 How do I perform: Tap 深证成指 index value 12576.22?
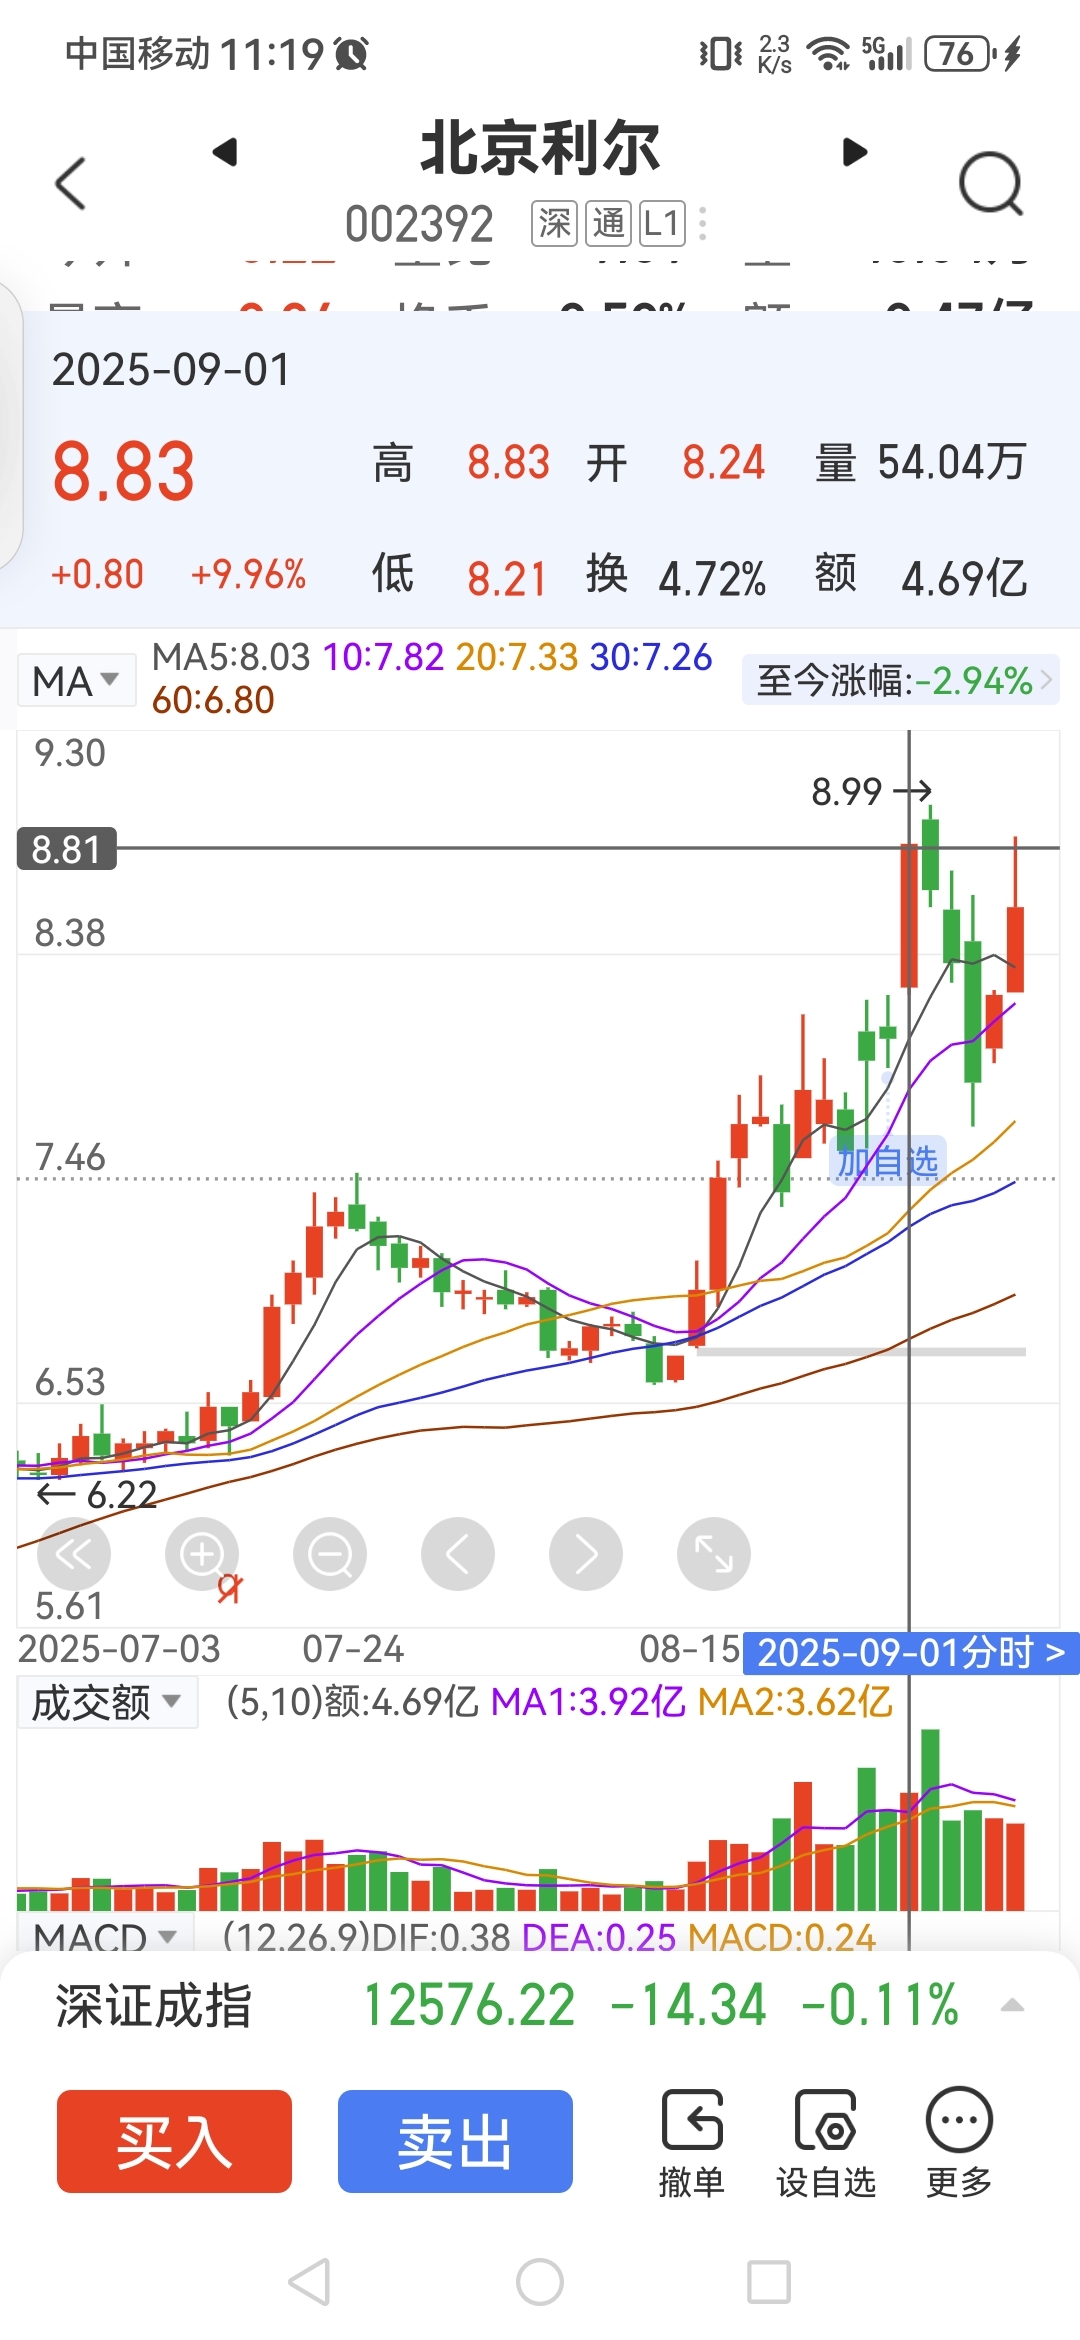point(469,2005)
